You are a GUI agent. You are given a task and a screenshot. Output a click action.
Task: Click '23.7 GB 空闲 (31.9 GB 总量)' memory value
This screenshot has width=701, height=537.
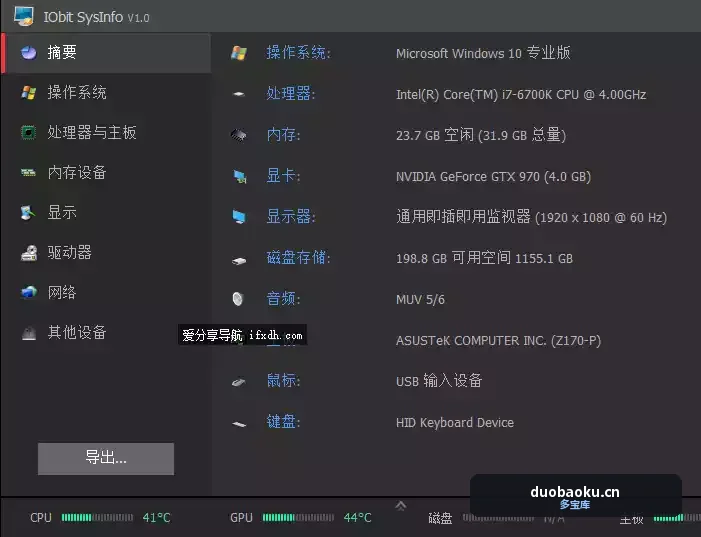[x=481, y=135]
